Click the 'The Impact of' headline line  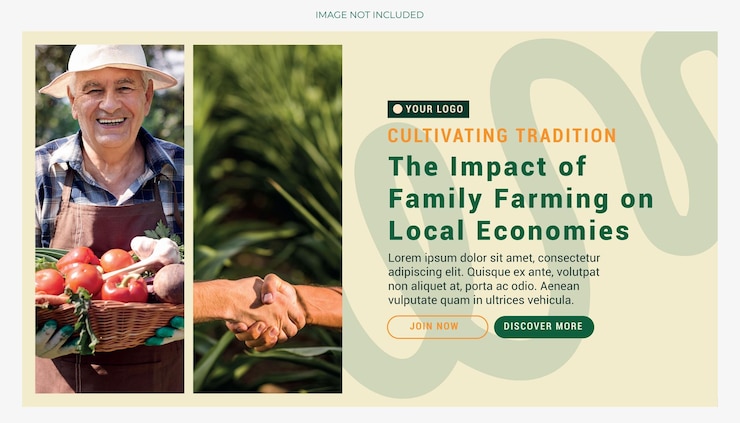click(x=487, y=166)
